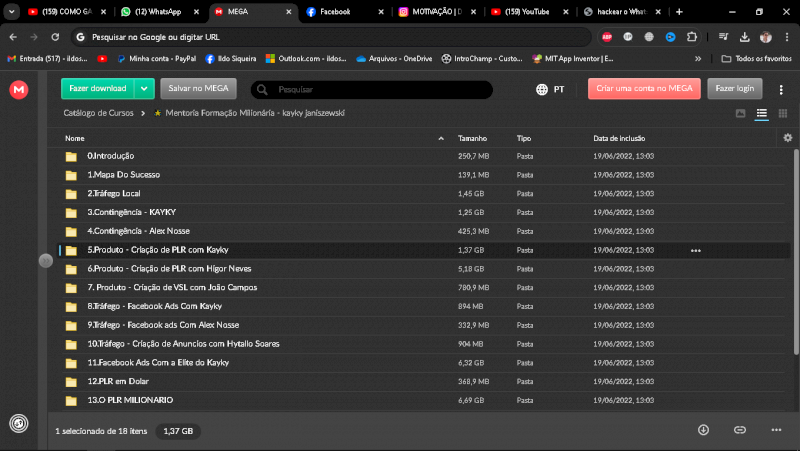Screen dimensions: 800x451
Task: Click Criar uma conta no MEGA button
Action: click(644, 89)
